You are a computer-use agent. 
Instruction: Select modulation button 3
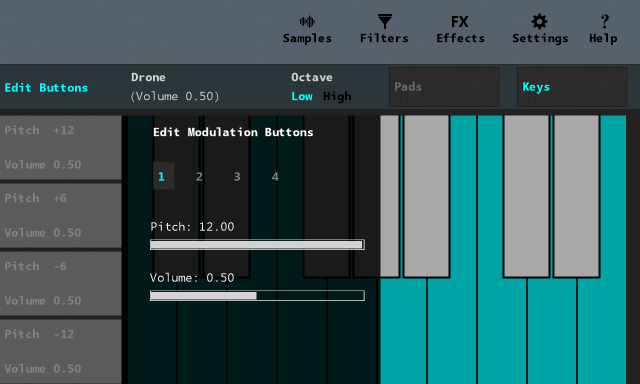pos(237,176)
